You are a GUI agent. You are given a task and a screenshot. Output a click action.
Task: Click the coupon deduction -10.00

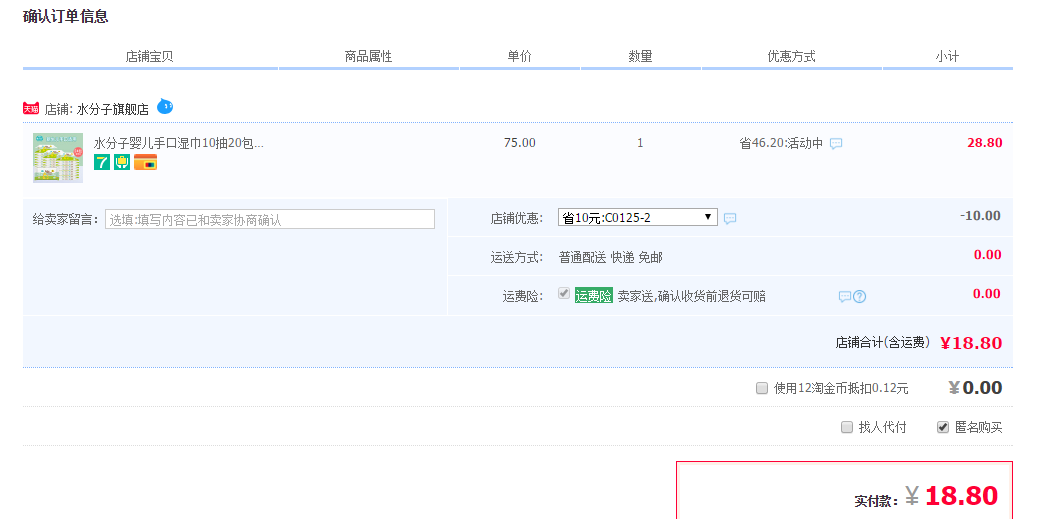[x=980, y=216]
